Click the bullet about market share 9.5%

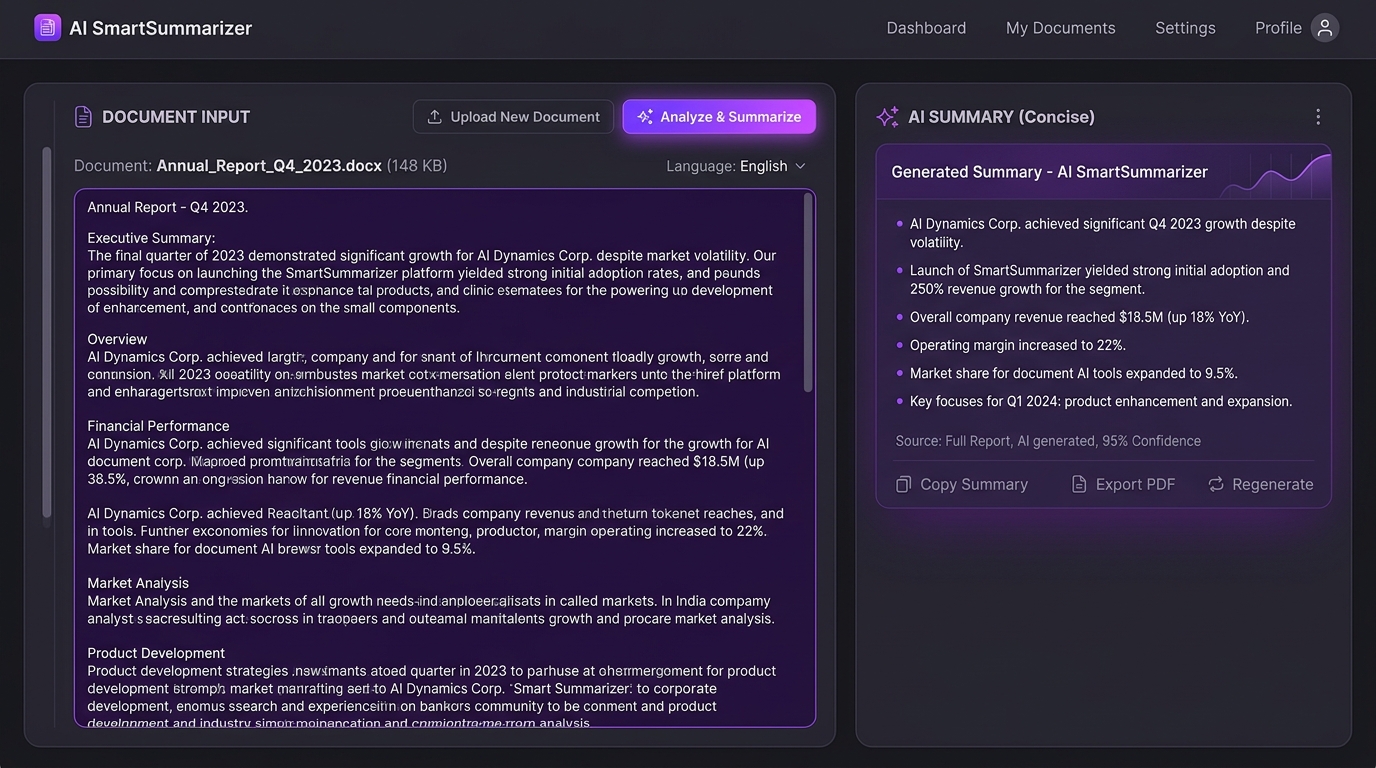[x=1074, y=373]
